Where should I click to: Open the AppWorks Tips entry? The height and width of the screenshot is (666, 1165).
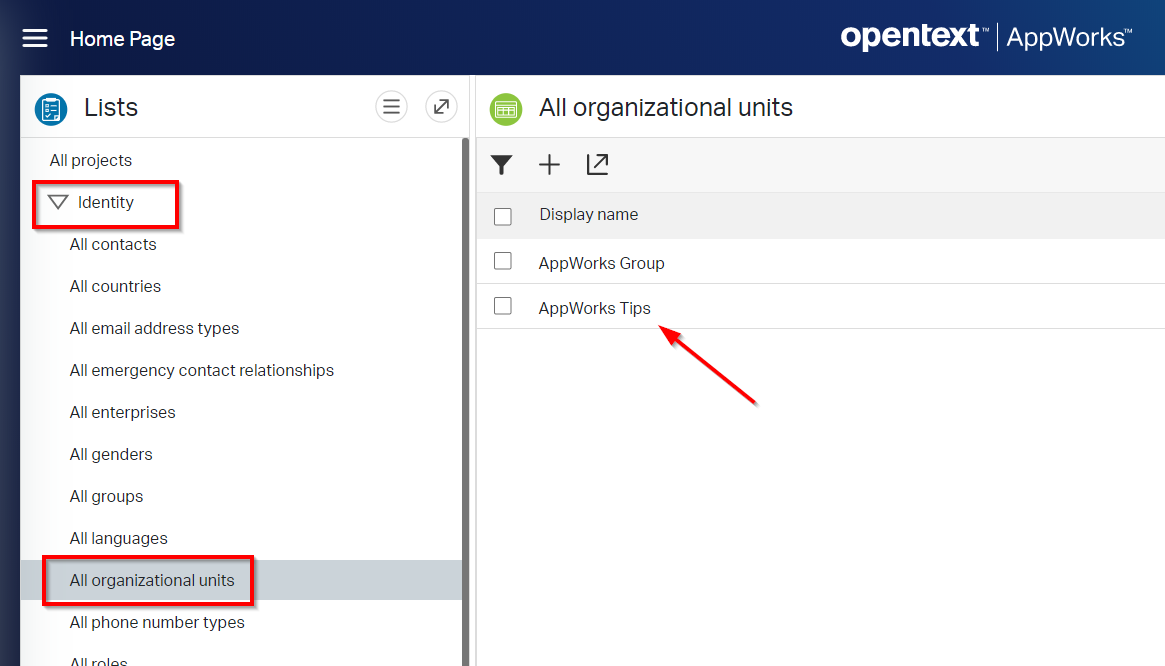pyautogui.click(x=594, y=308)
